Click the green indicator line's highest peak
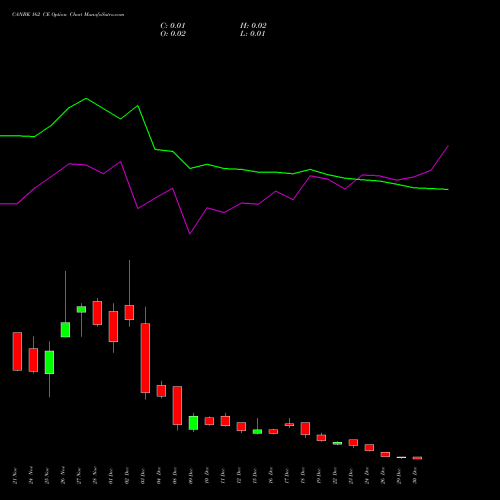The height and width of the screenshot is (500, 500). click(86, 98)
